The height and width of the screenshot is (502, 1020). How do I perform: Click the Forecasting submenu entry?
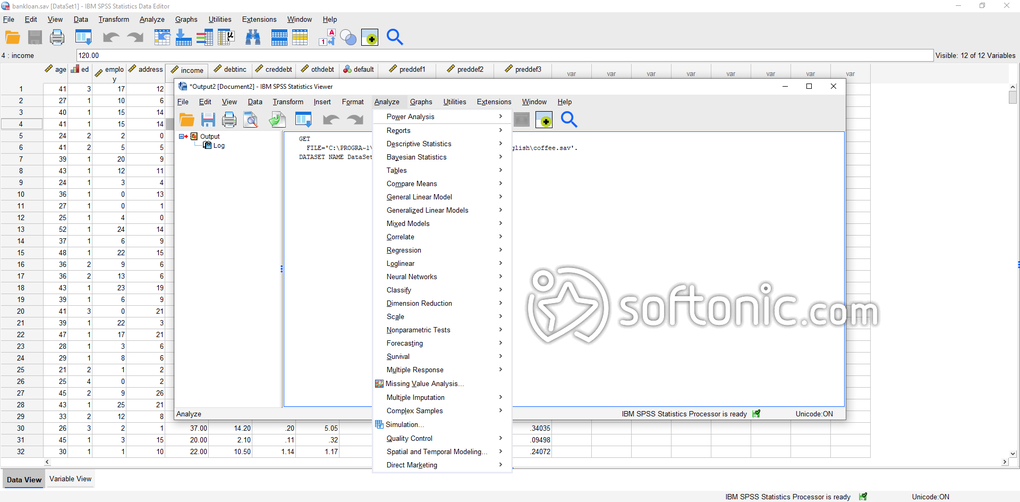coord(444,343)
